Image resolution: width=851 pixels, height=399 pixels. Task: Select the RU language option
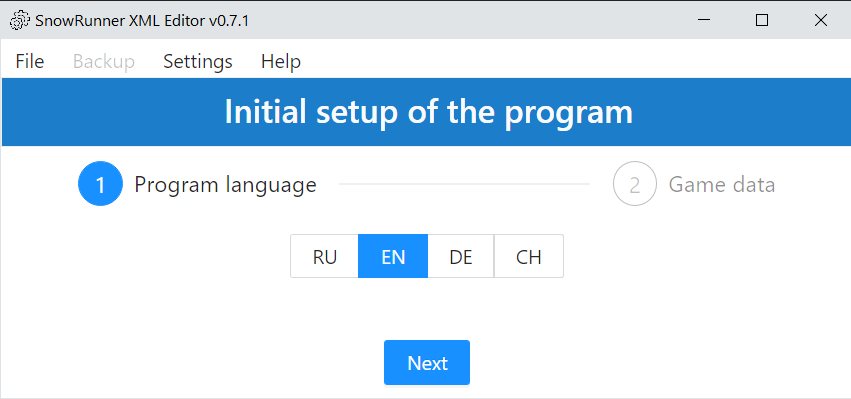325,256
